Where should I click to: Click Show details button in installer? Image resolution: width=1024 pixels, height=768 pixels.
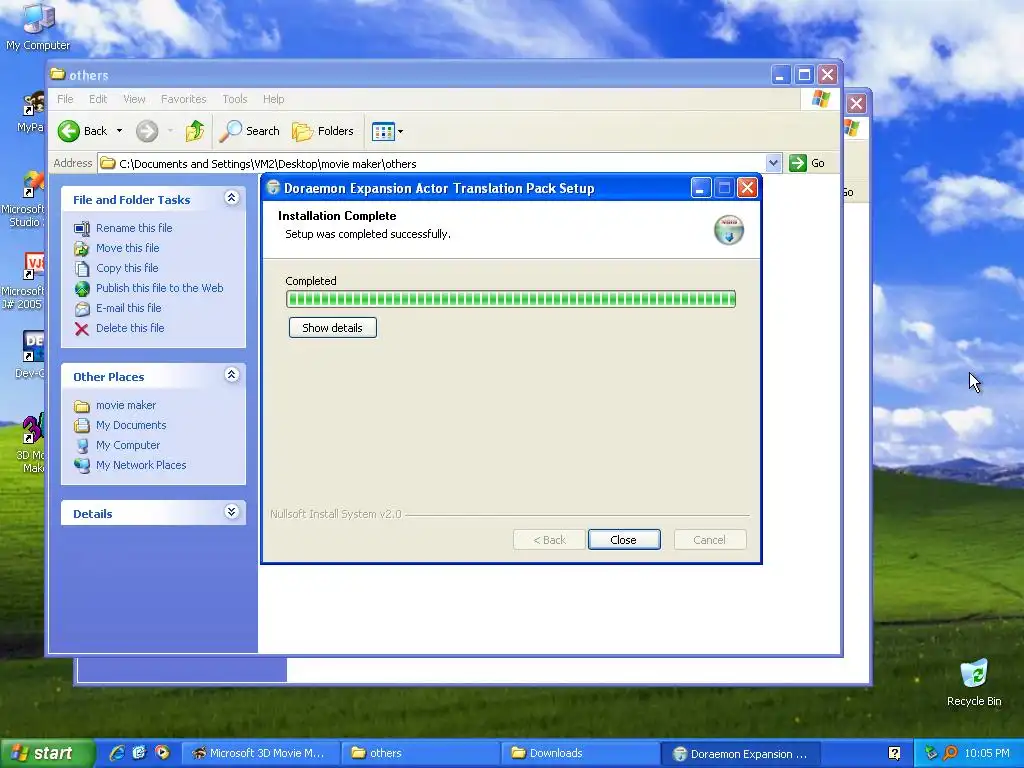(x=332, y=328)
